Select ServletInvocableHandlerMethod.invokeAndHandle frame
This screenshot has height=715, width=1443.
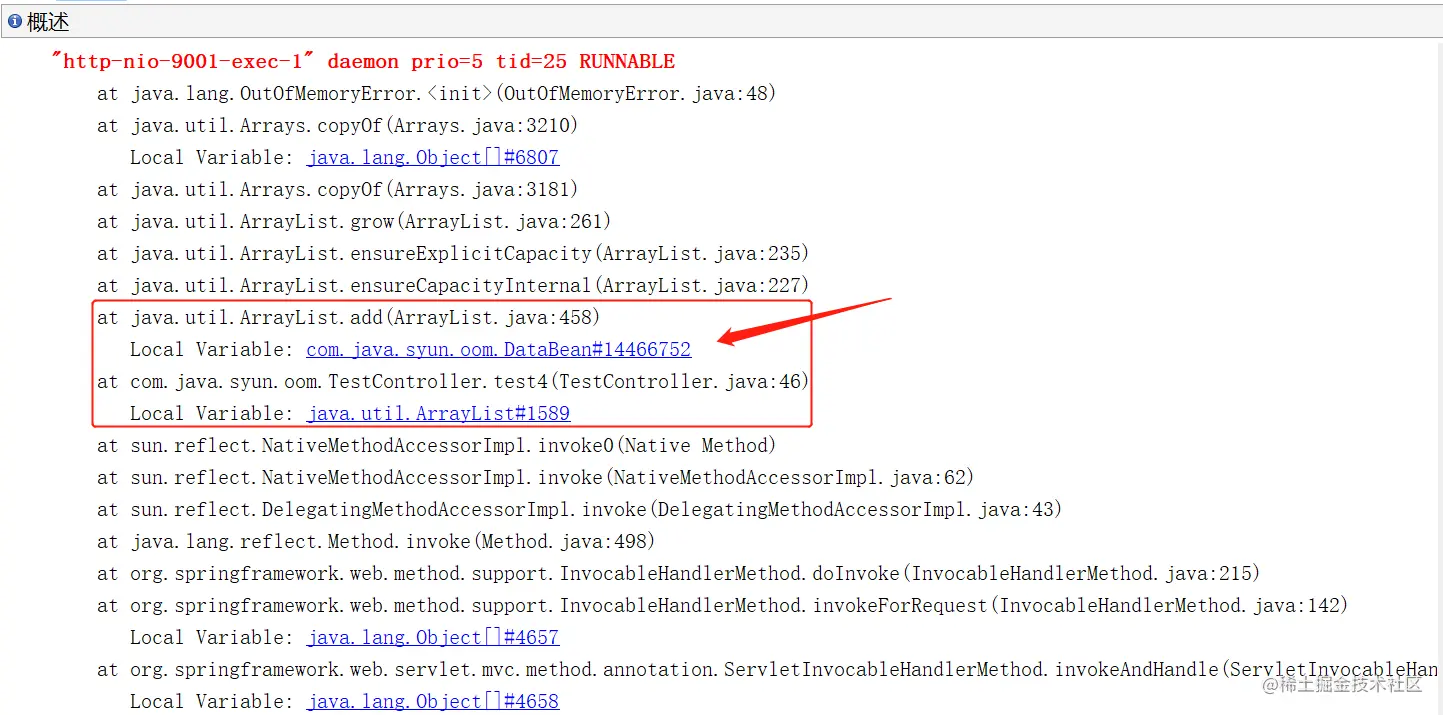click(x=767, y=669)
